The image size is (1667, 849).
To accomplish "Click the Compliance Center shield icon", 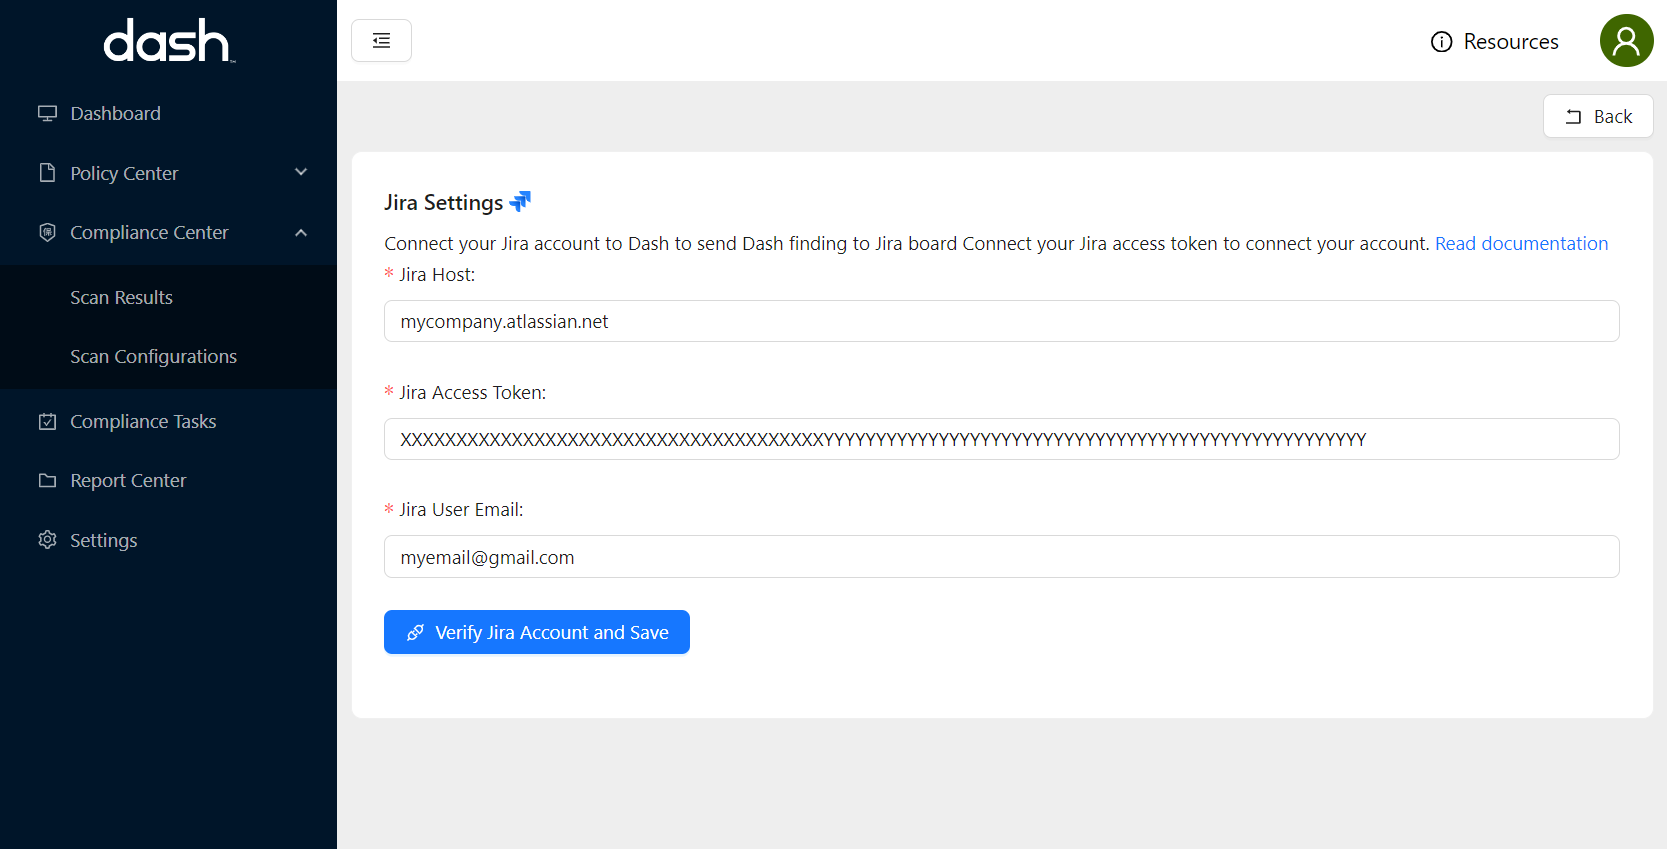I will 47,233.
